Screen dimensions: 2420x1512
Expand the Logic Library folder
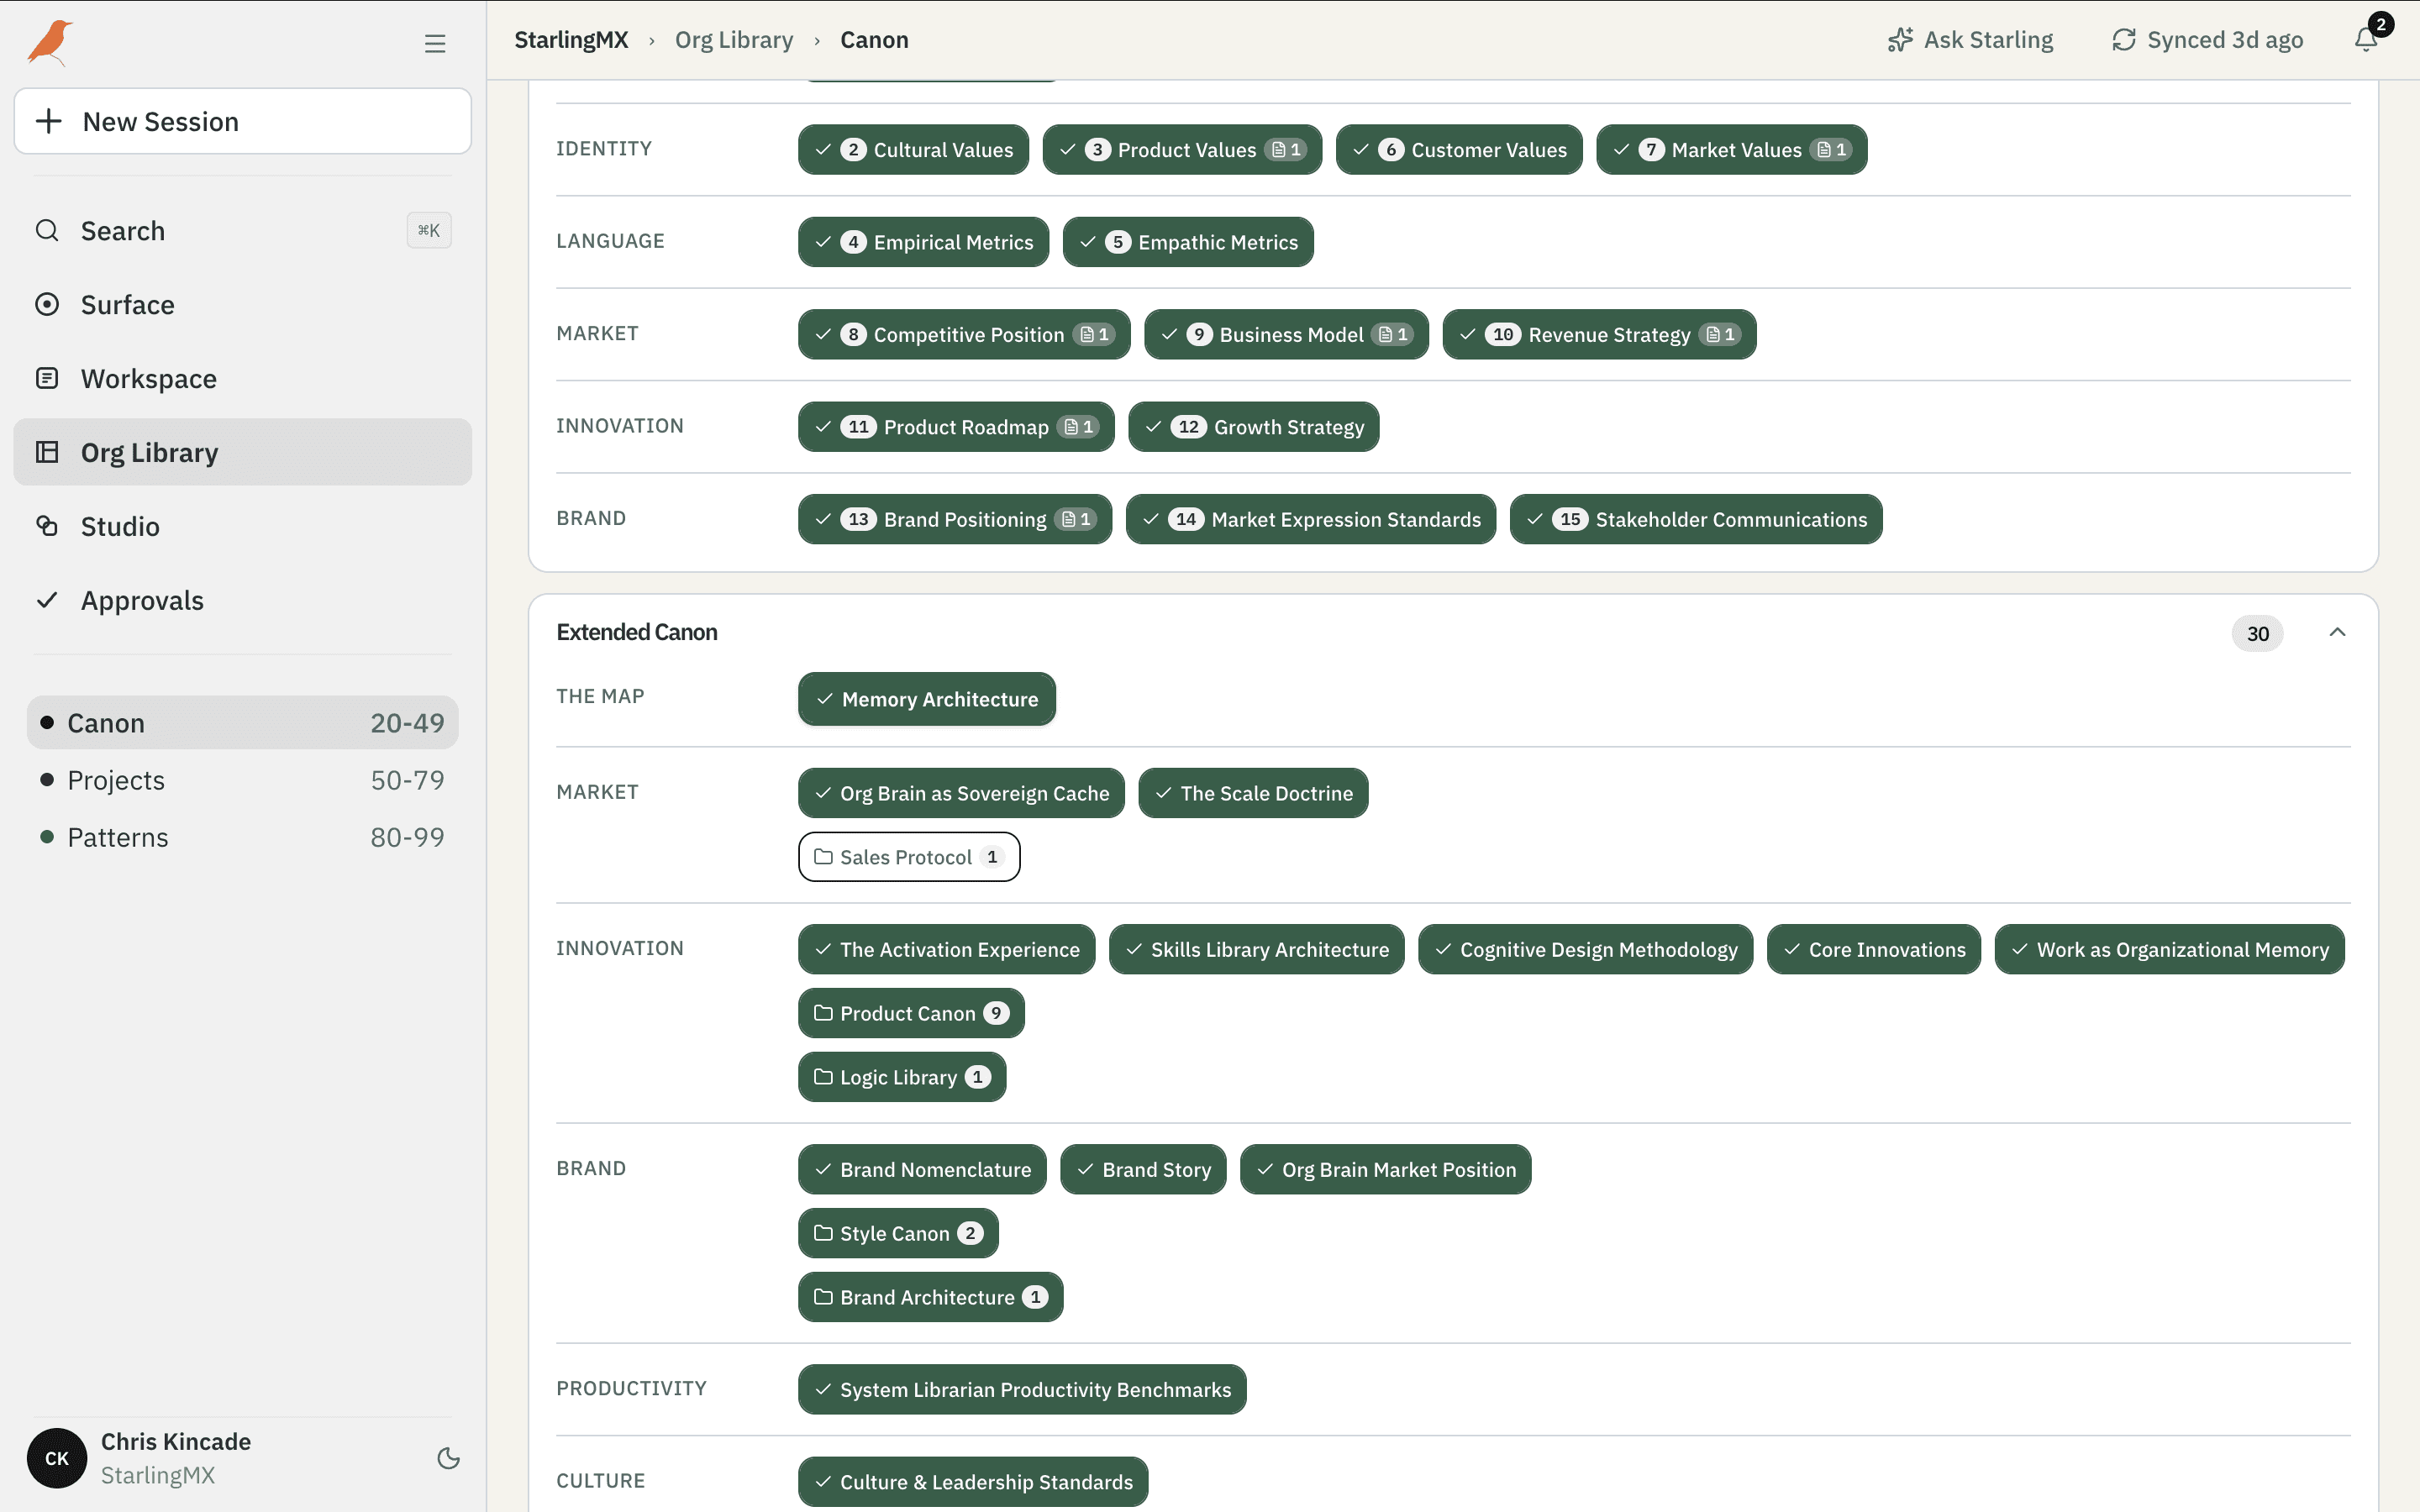[x=902, y=1078]
